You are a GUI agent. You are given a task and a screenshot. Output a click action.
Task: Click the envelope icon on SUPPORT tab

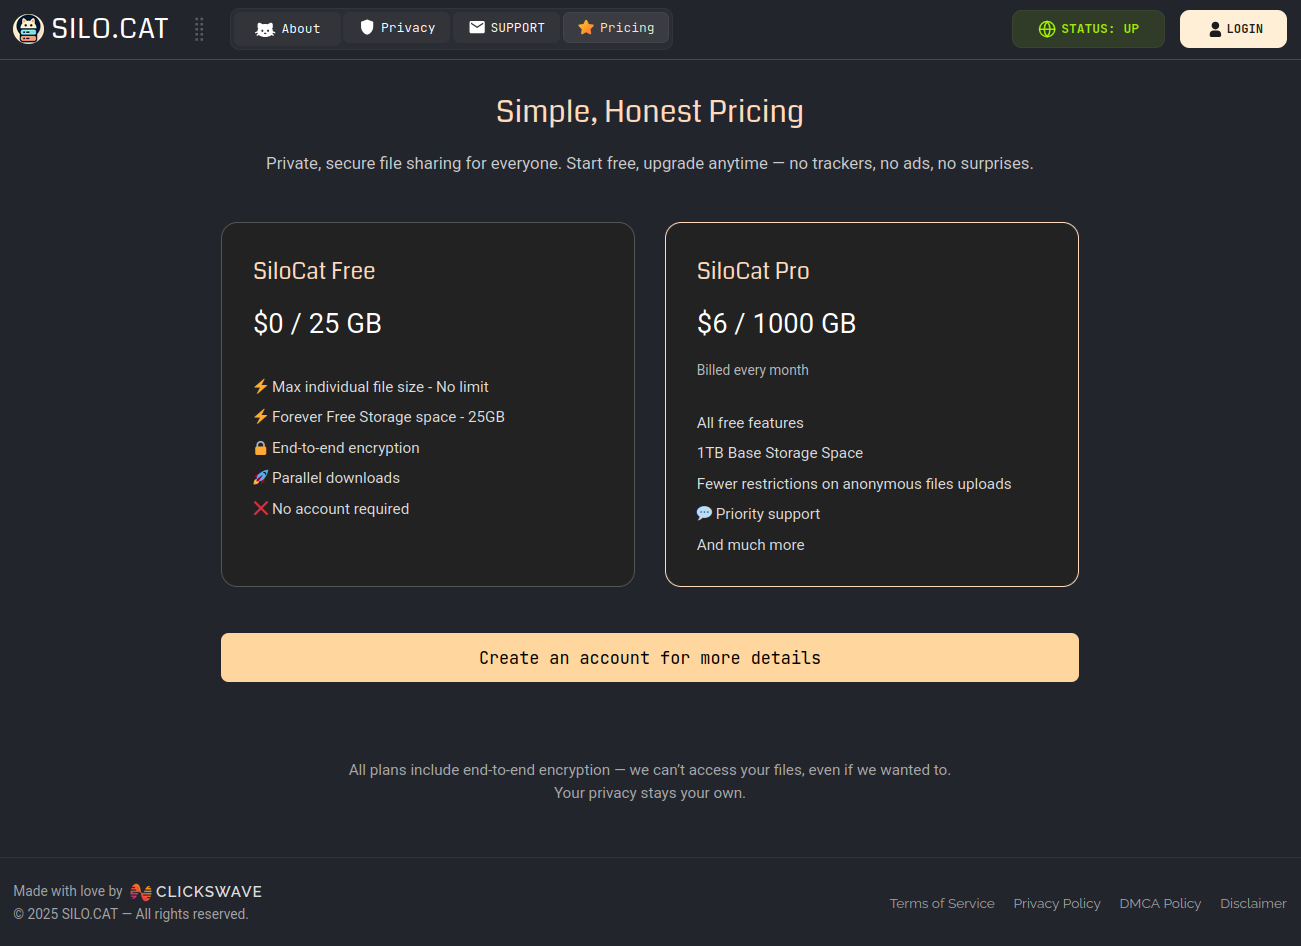(477, 28)
